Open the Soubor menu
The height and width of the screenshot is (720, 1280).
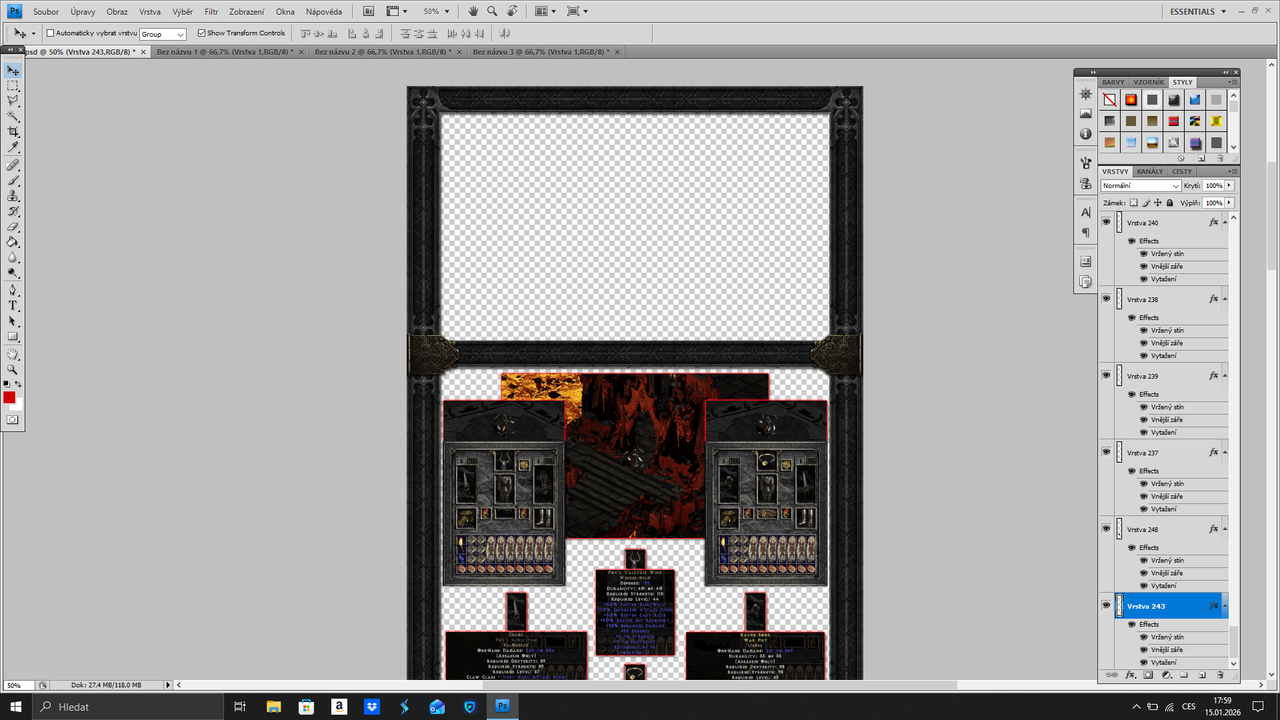click(x=46, y=11)
